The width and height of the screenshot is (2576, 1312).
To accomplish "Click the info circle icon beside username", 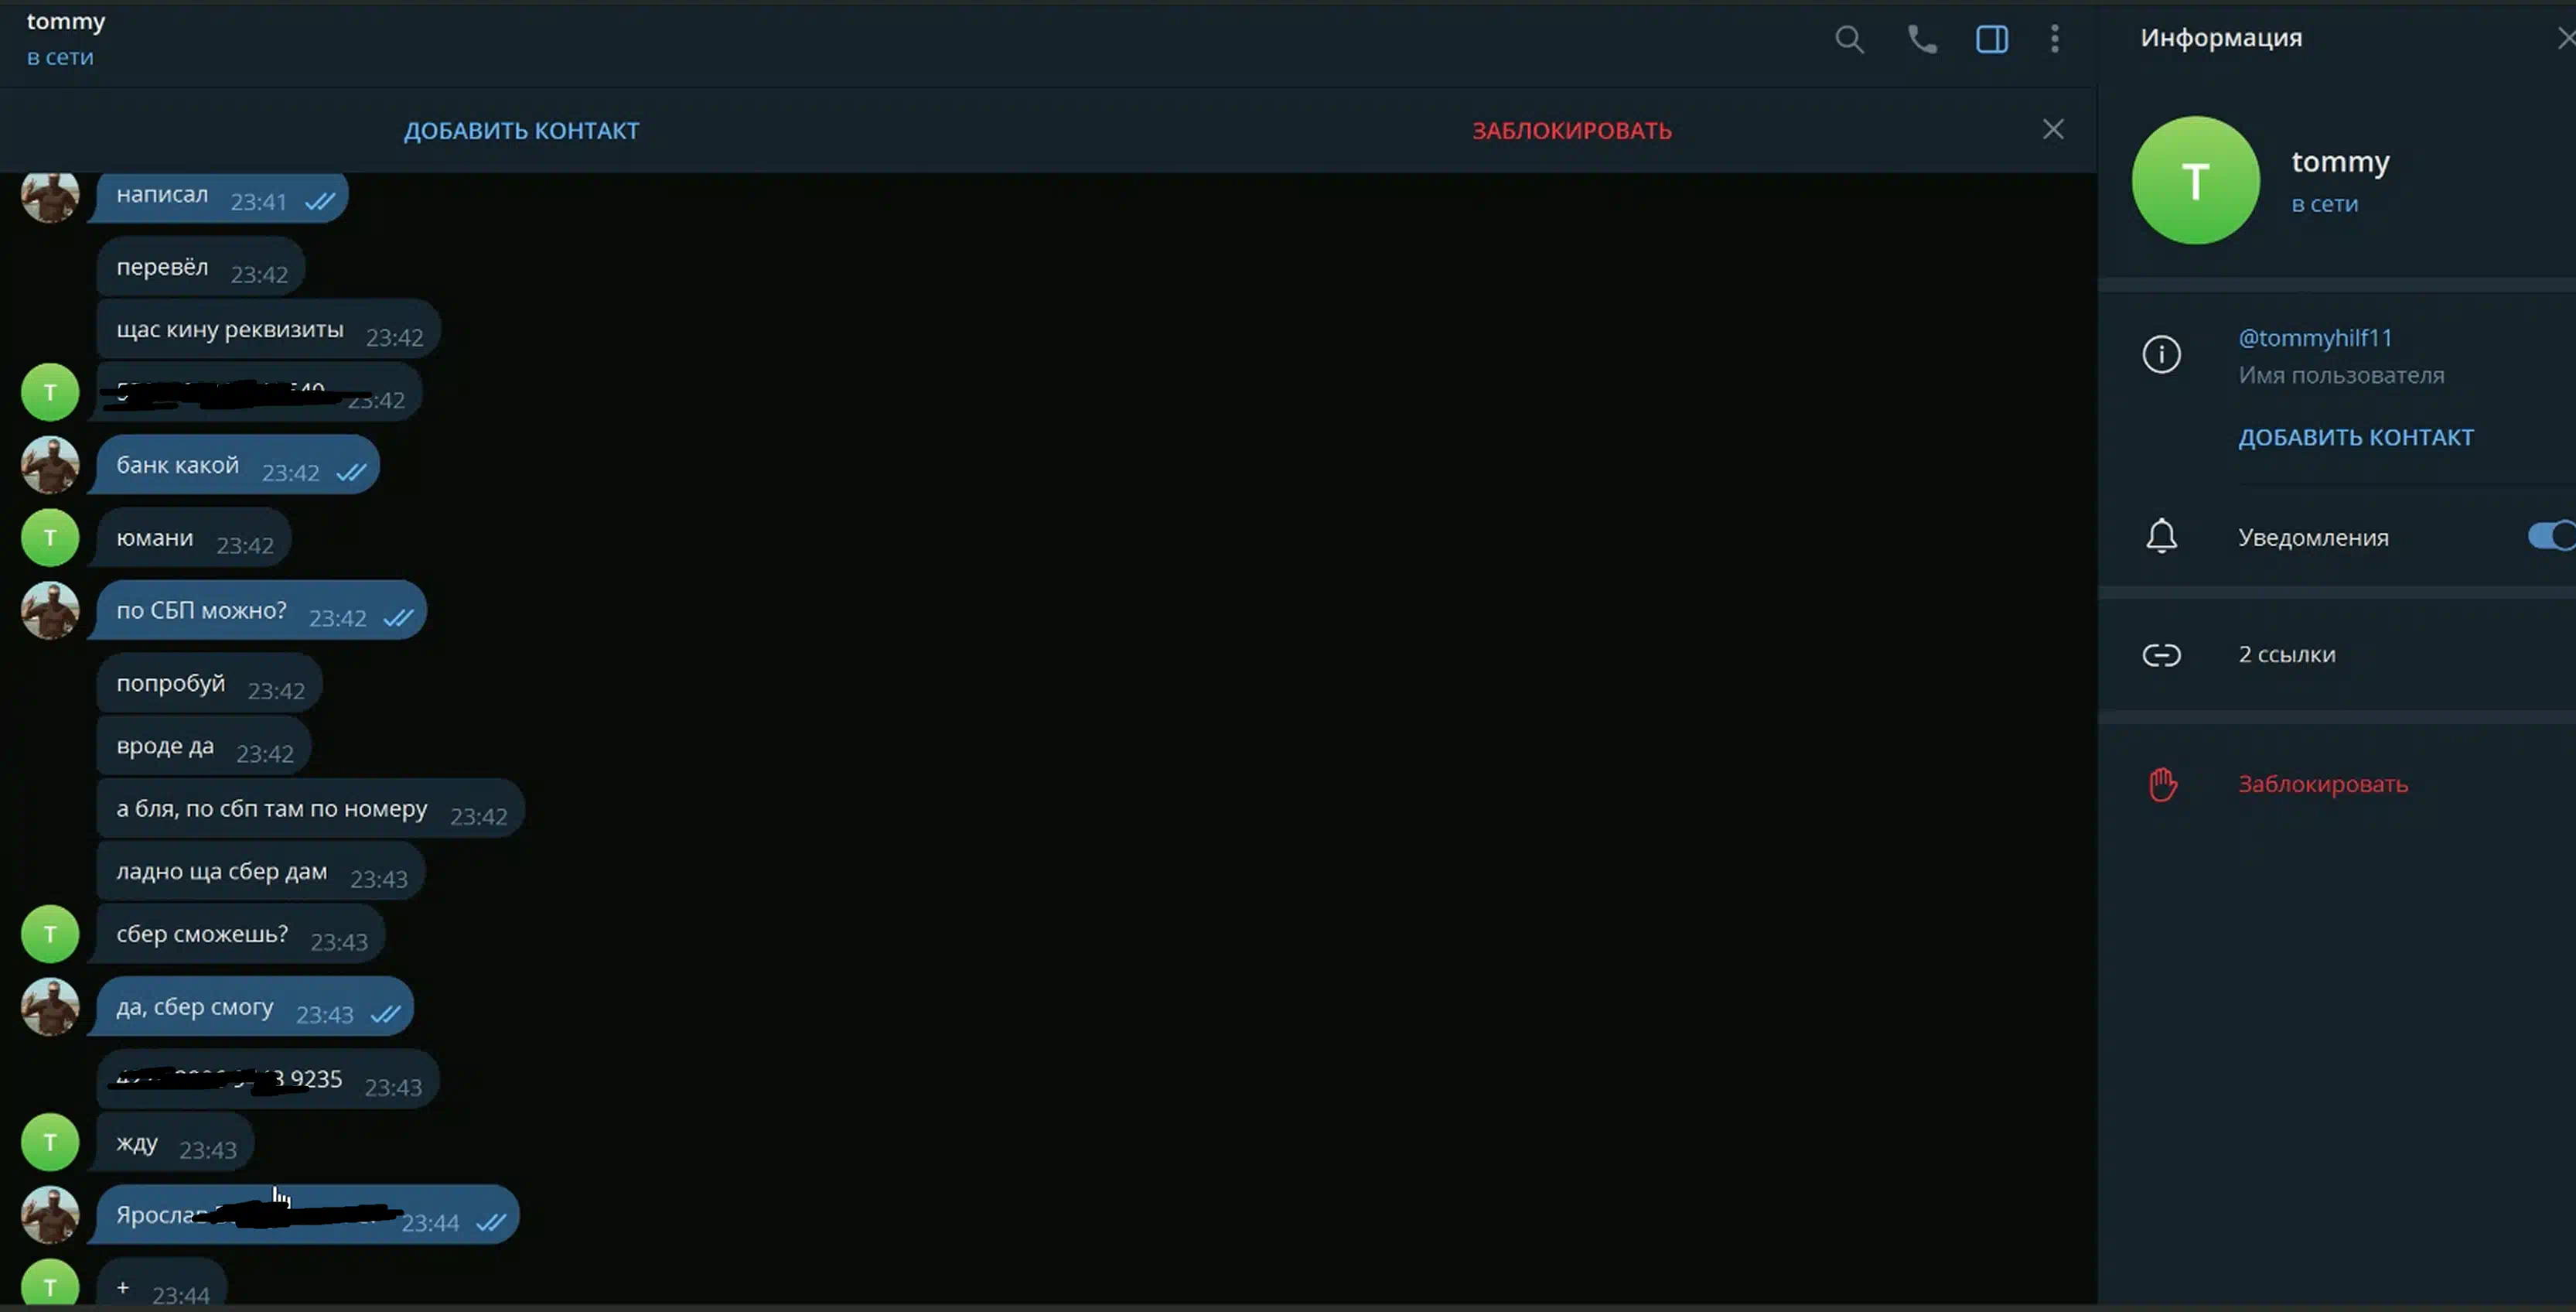I will pos(2161,355).
